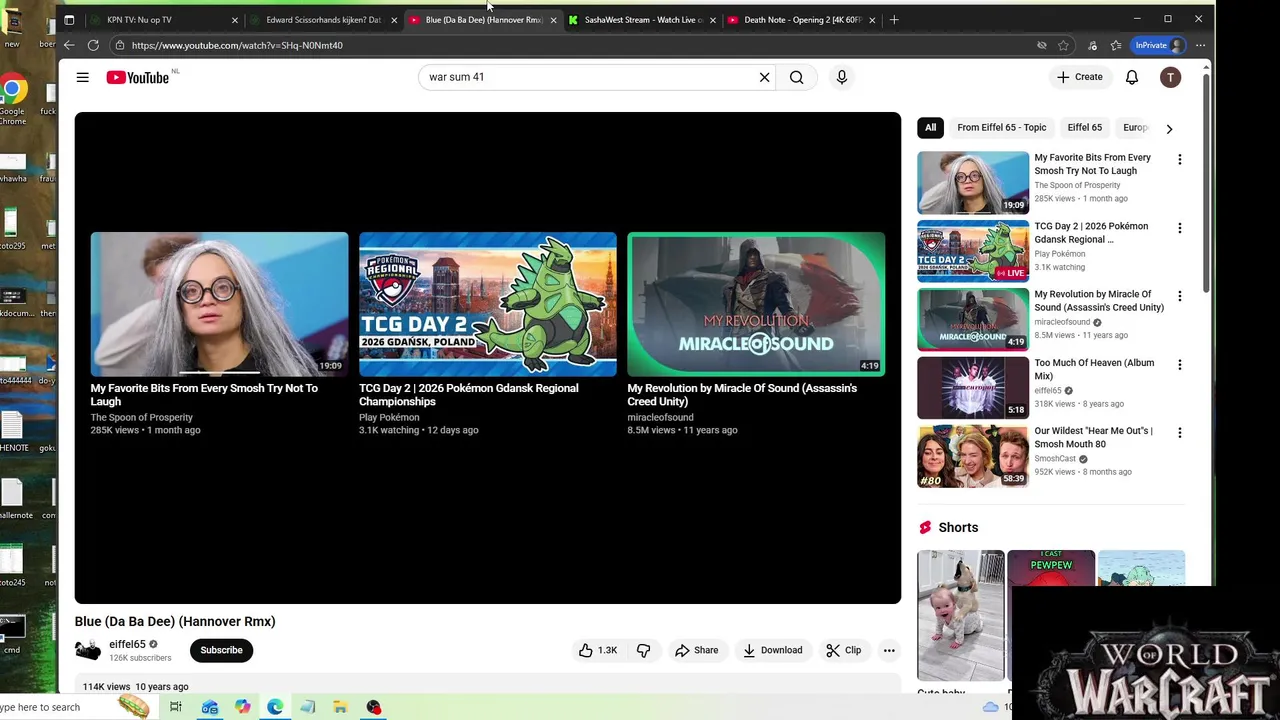Open eiffel65 channel avatar

click(88, 650)
